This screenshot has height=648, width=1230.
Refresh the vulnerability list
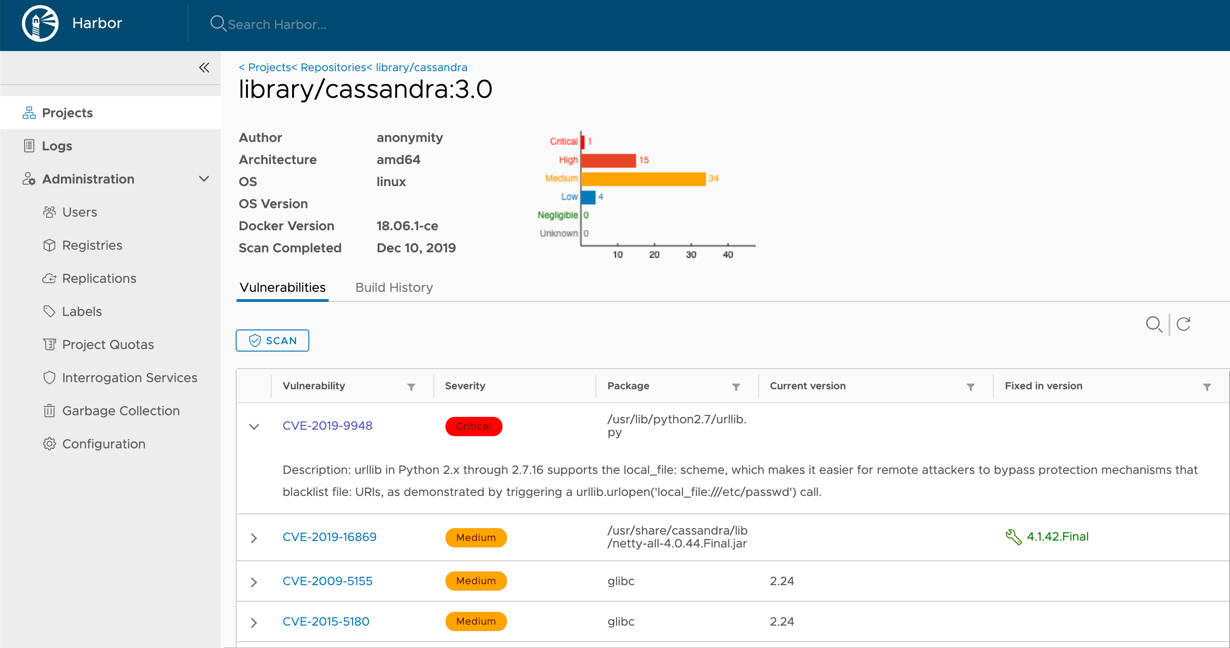(x=1183, y=324)
